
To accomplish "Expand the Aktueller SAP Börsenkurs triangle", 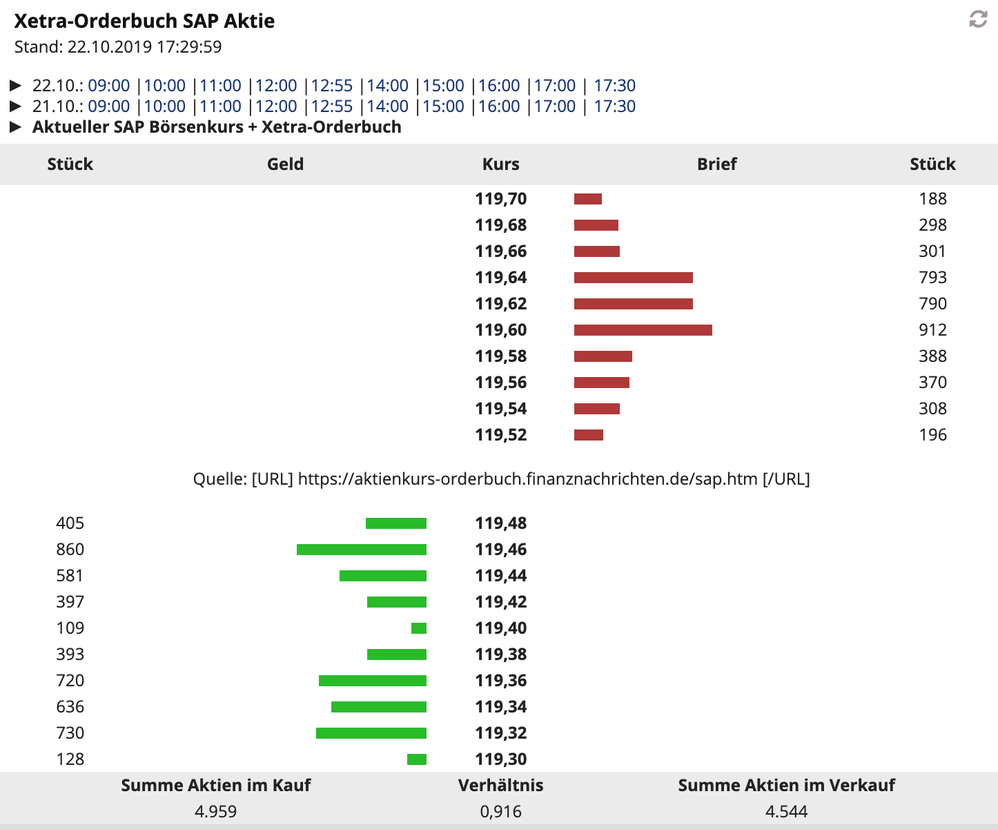I will pos(15,127).
